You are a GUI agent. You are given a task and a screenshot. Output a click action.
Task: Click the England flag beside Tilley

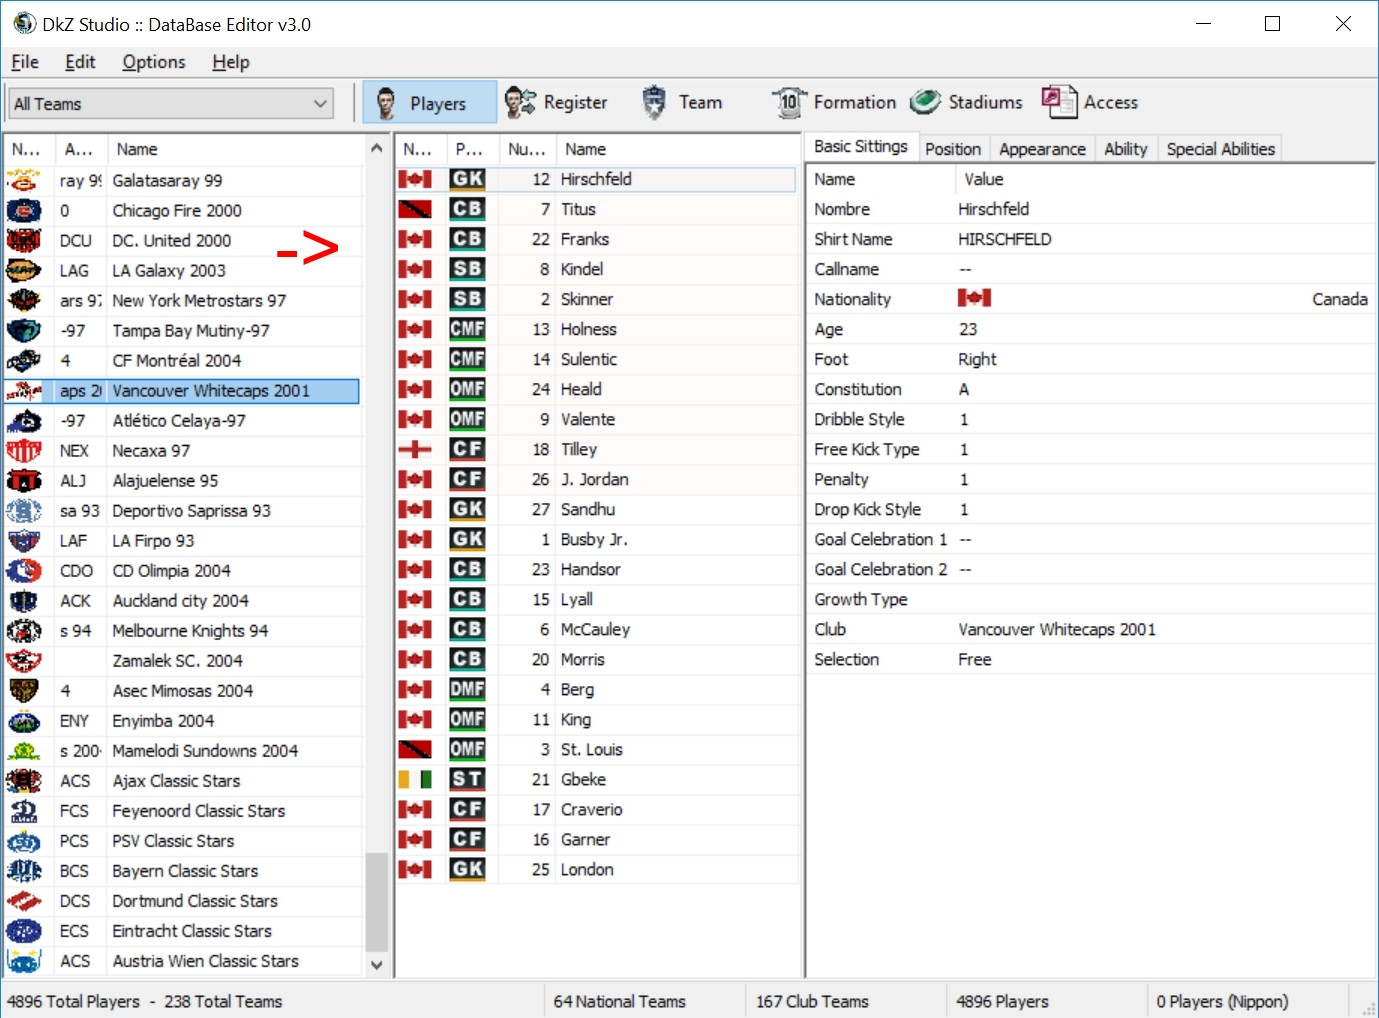click(x=415, y=449)
